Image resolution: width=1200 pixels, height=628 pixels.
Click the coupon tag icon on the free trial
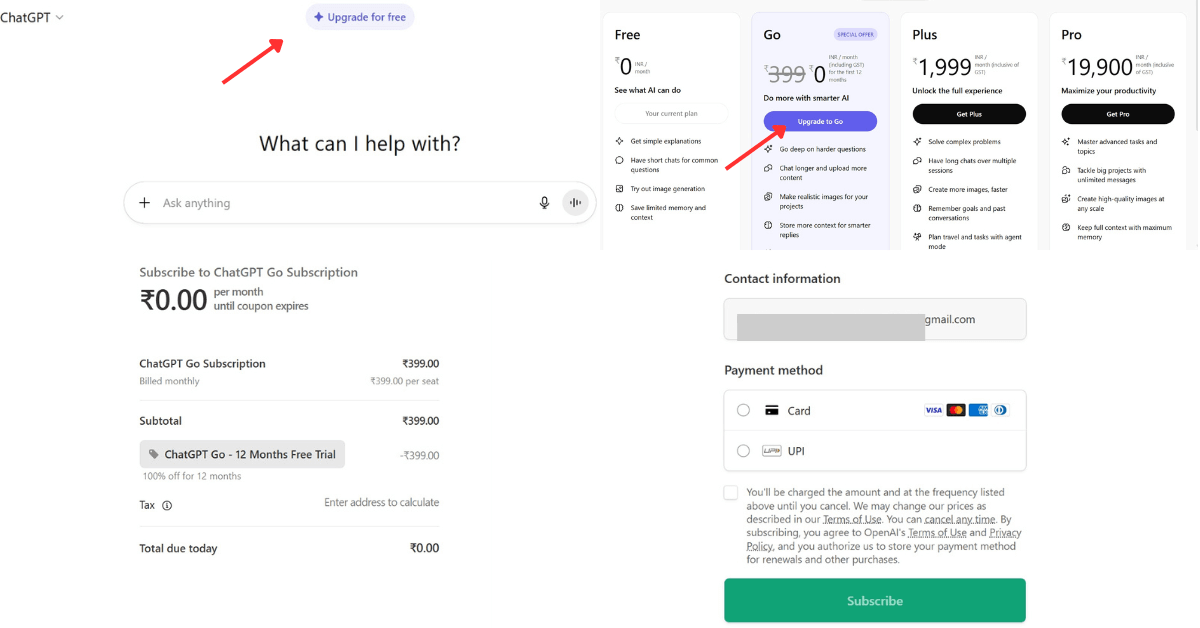[x=153, y=453]
